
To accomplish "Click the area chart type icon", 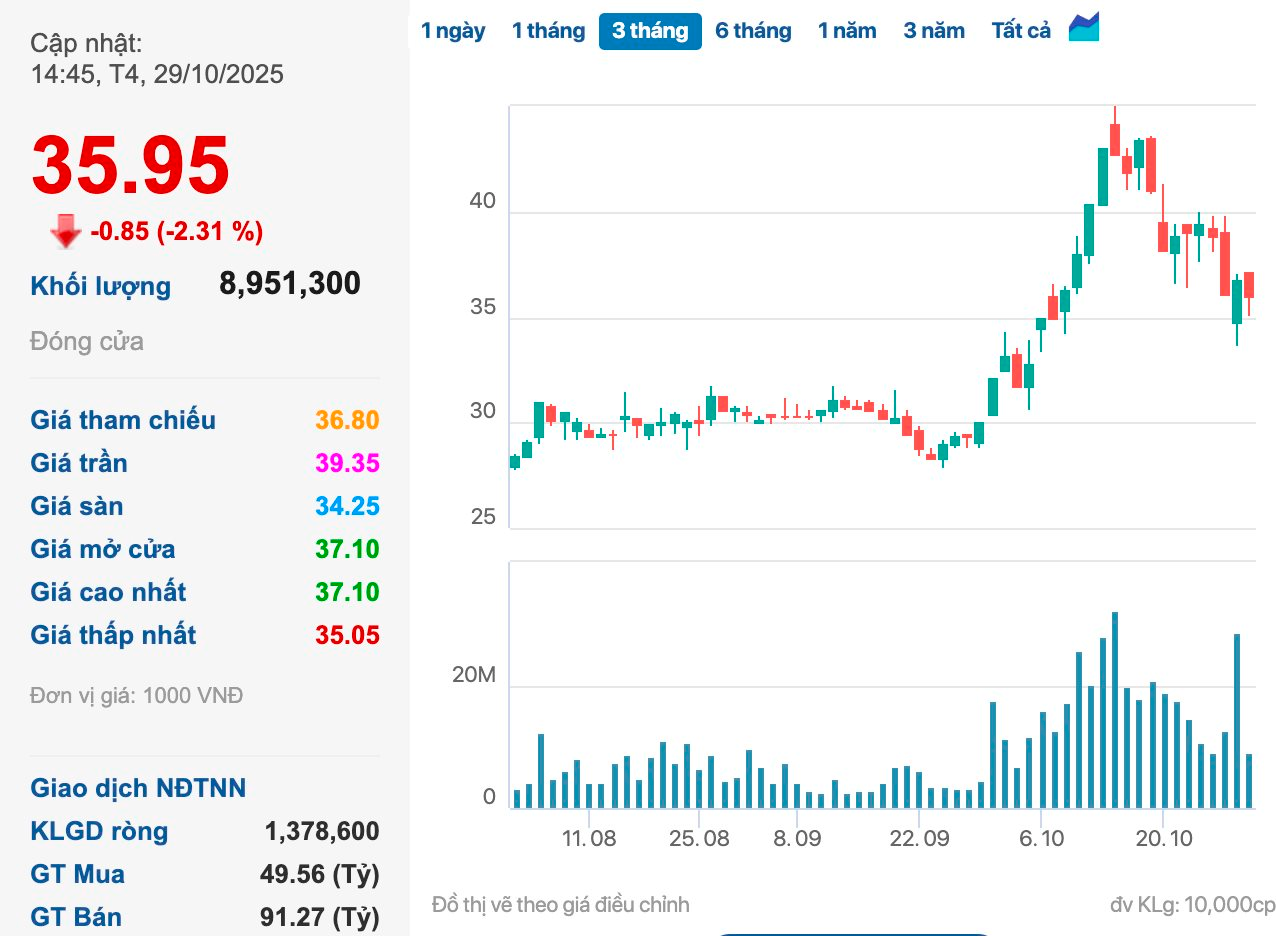I will (x=1084, y=28).
